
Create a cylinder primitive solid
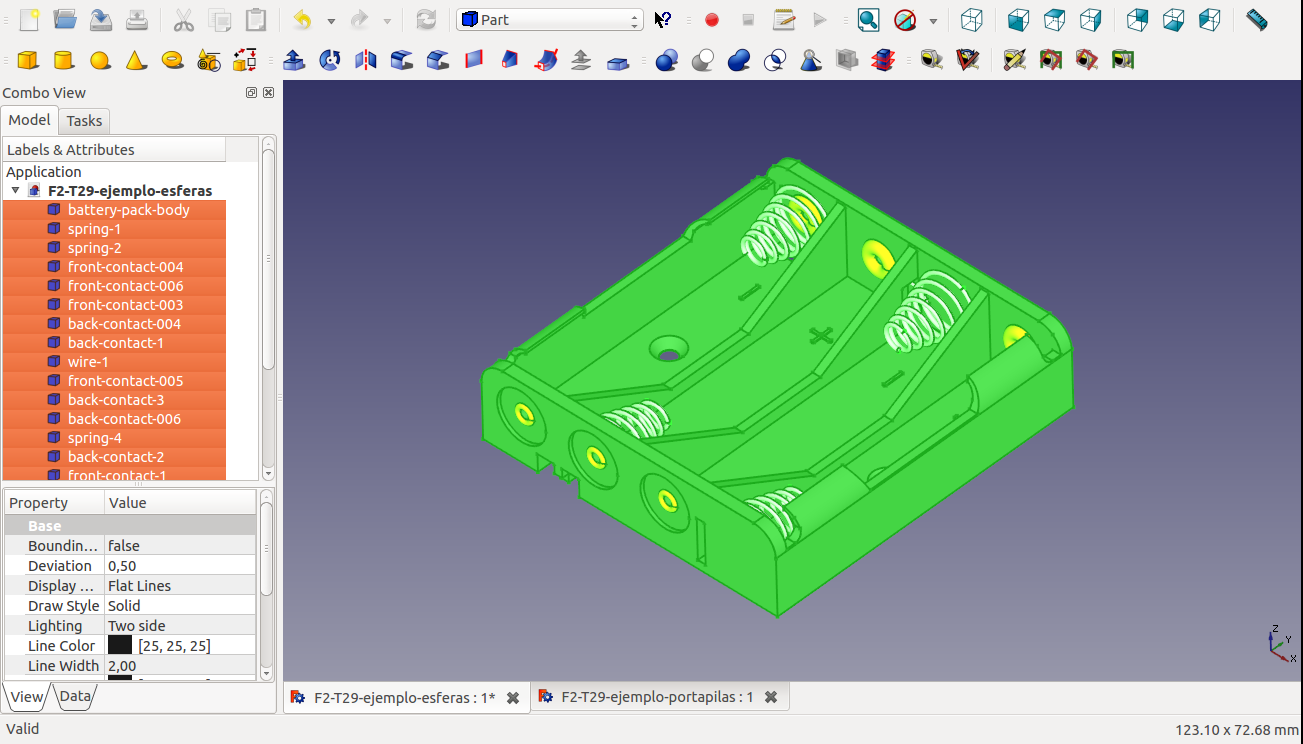pyautogui.click(x=64, y=61)
